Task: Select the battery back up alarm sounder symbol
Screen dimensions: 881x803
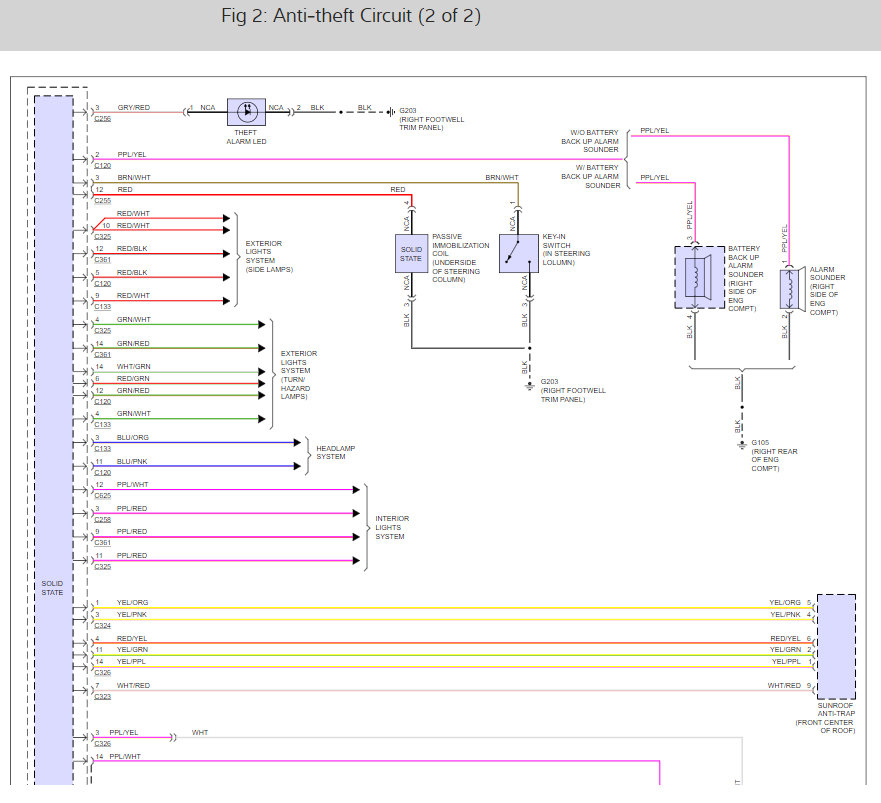Action: 698,277
